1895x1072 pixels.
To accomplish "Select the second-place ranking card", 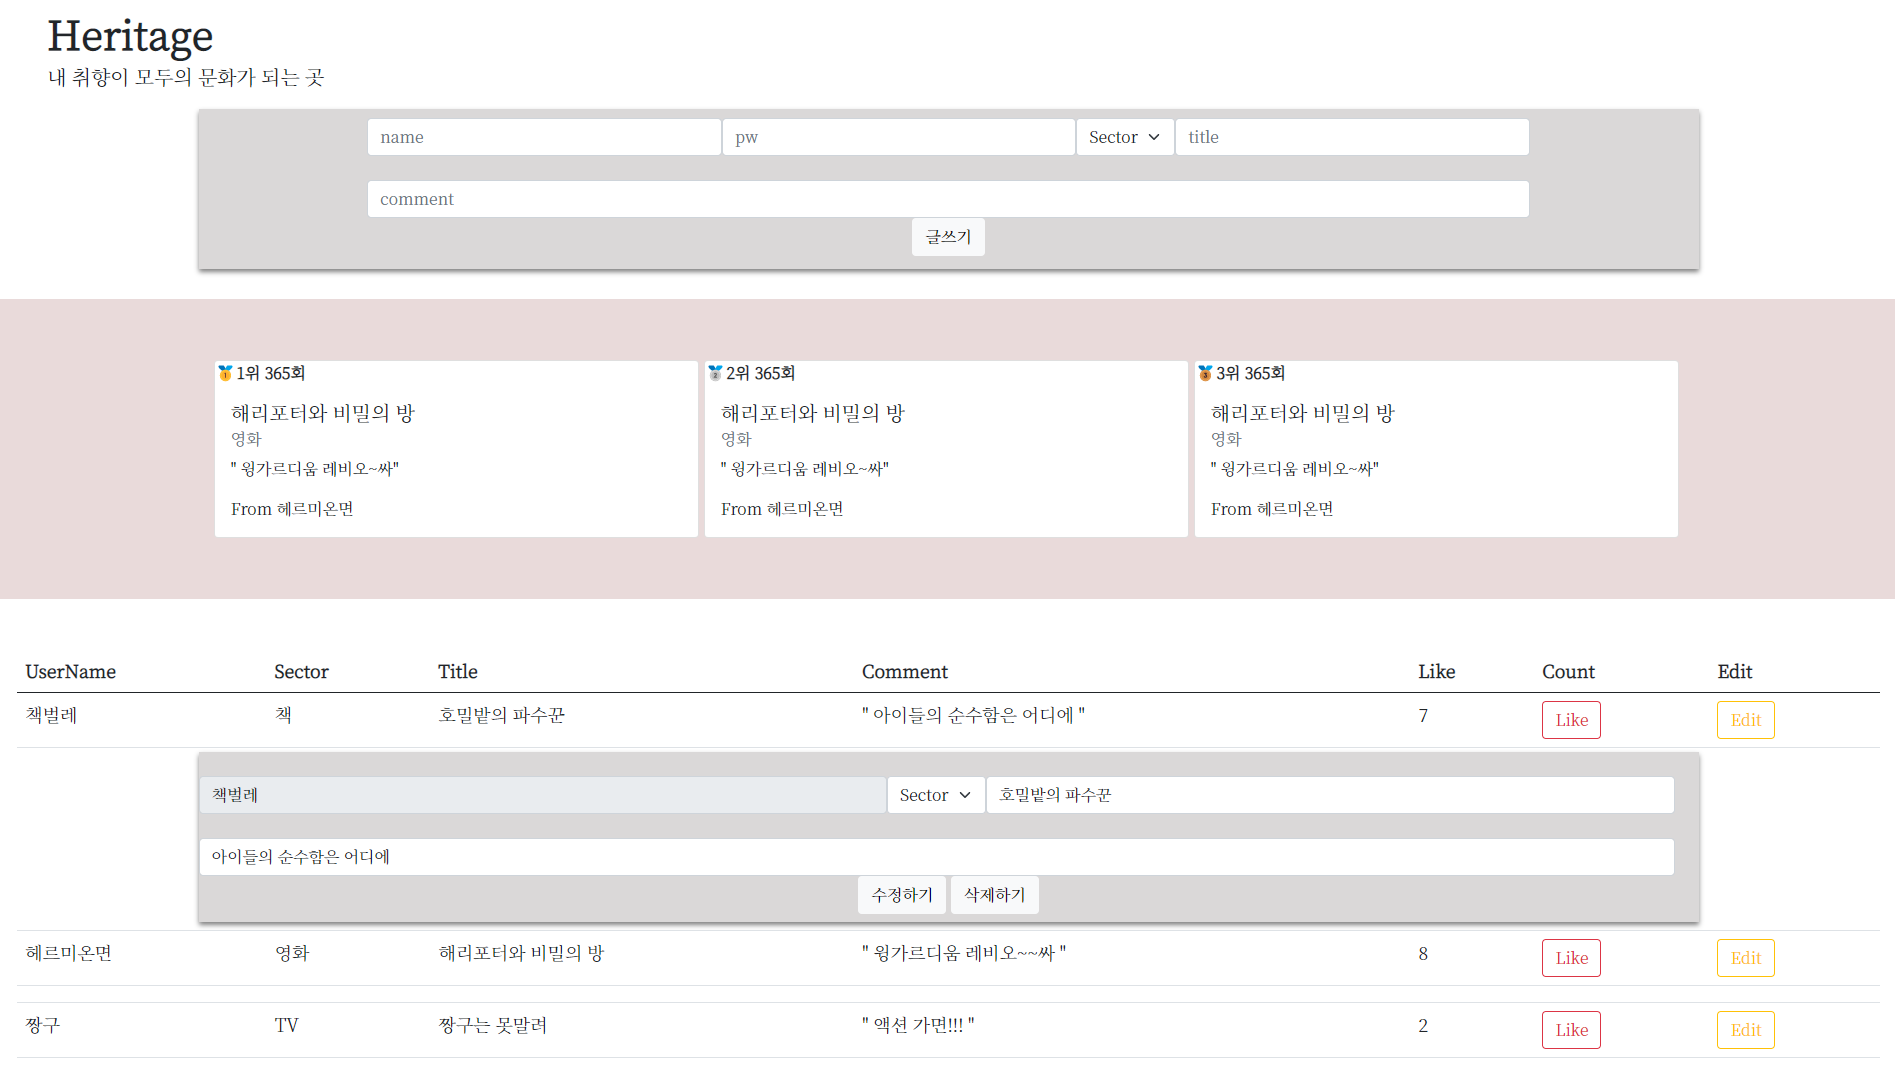I will [946, 448].
